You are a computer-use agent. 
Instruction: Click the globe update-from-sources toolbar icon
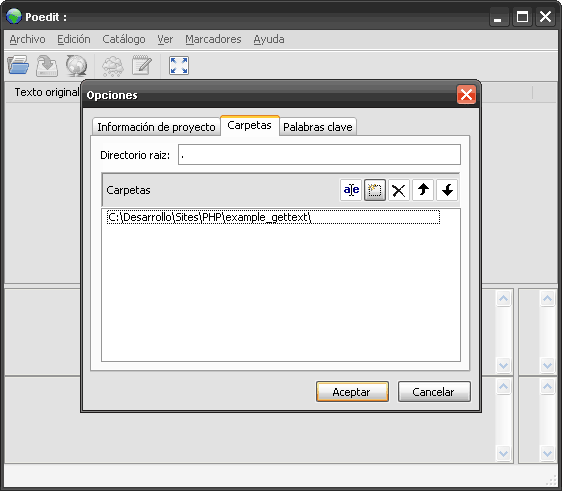(76, 66)
